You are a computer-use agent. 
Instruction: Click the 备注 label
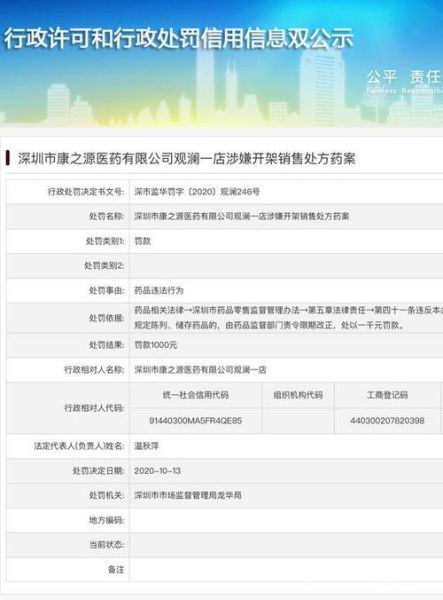[x=116, y=570]
